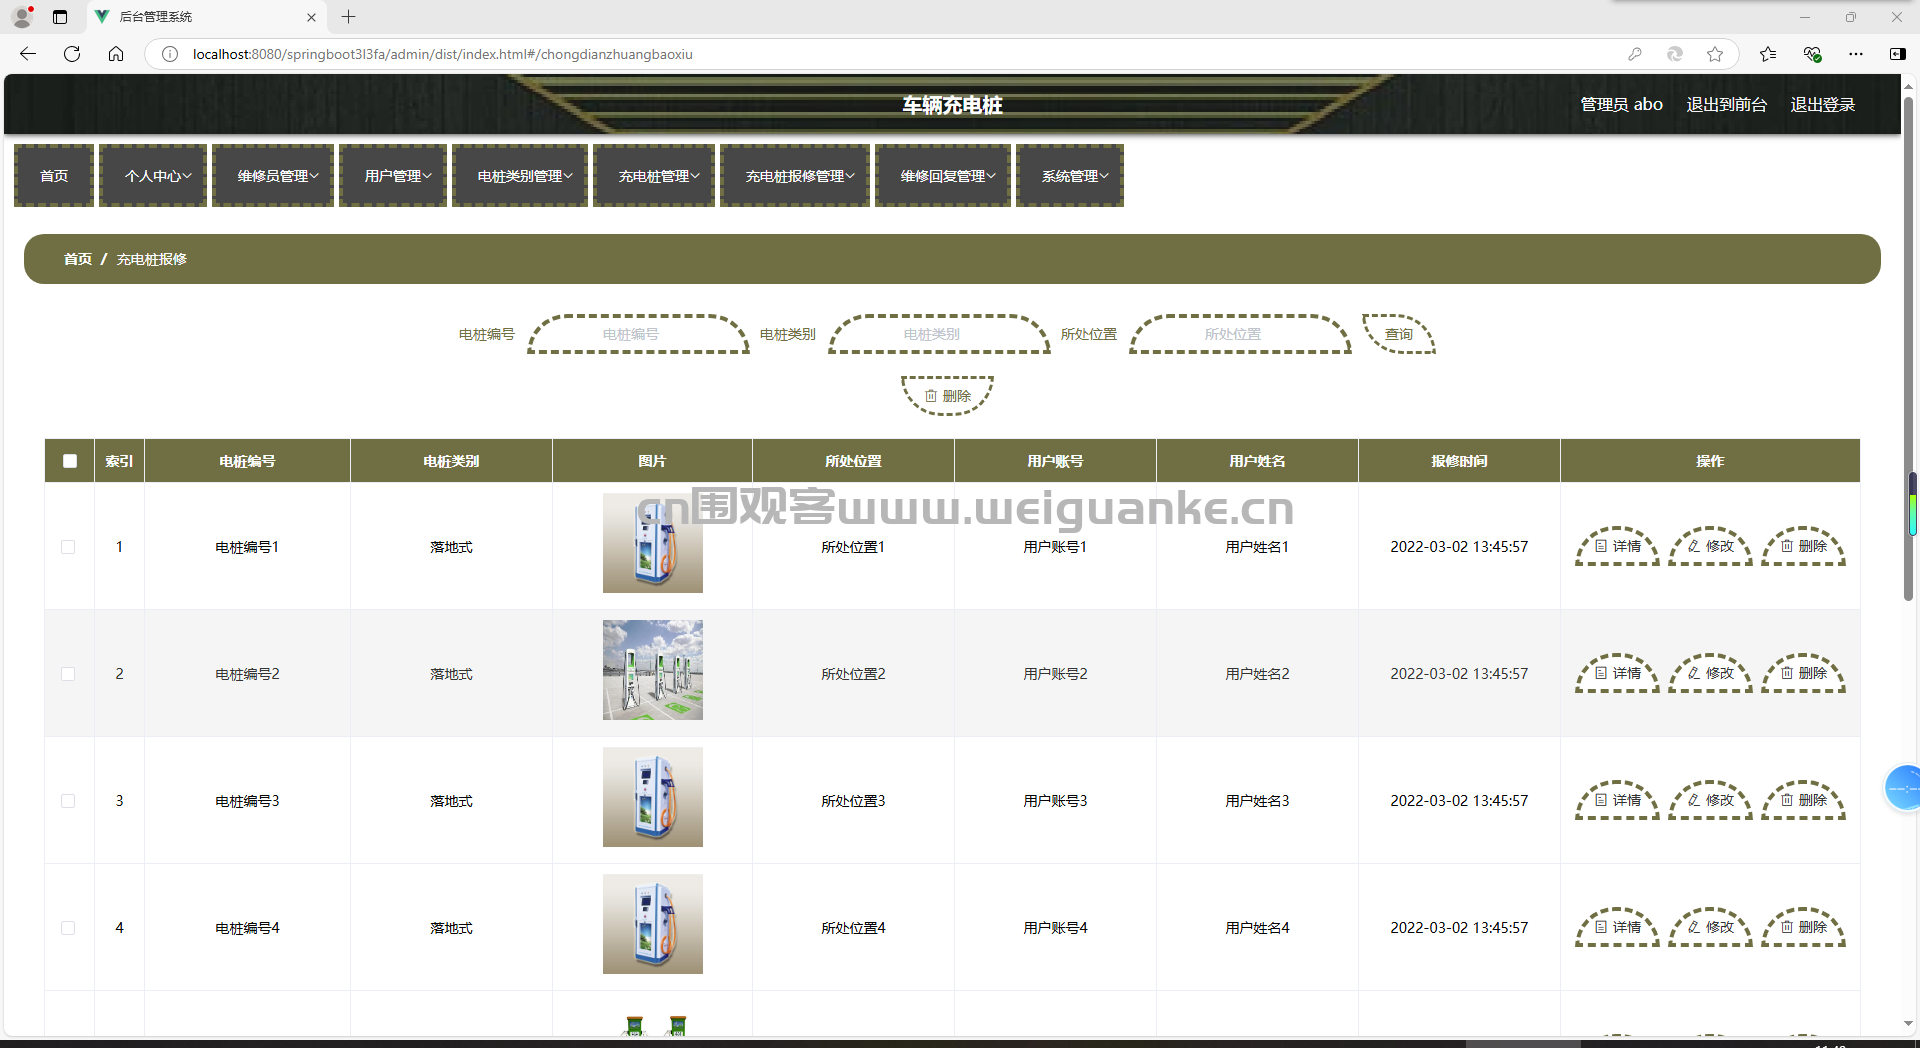Open the password key icon in address bar
This screenshot has height=1048, width=1920.
(x=1635, y=54)
